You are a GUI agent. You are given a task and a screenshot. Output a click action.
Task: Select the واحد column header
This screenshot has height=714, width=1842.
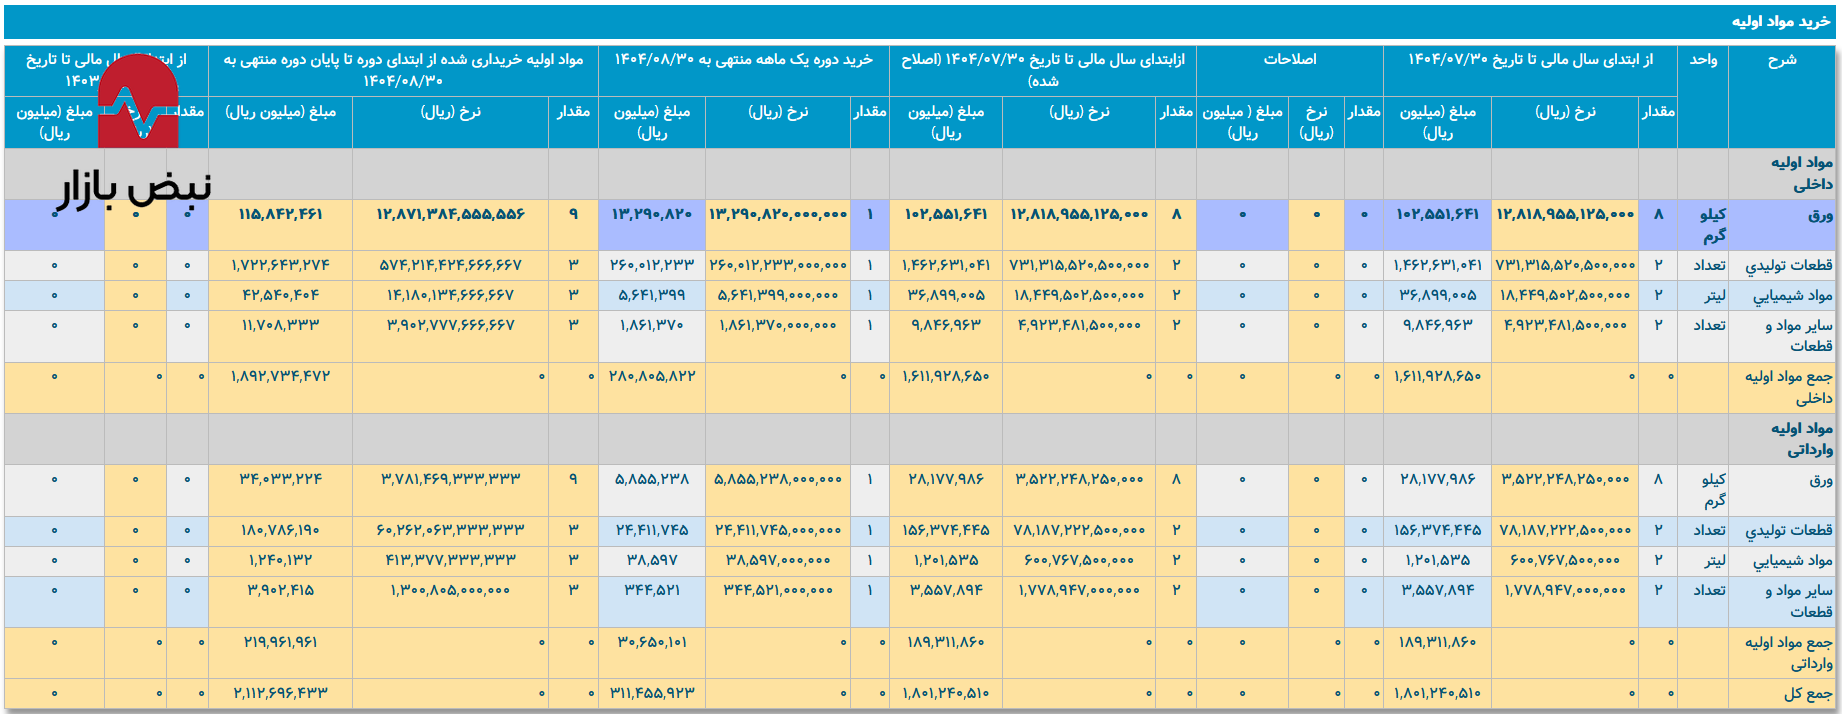pyautogui.click(x=1702, y=60)
